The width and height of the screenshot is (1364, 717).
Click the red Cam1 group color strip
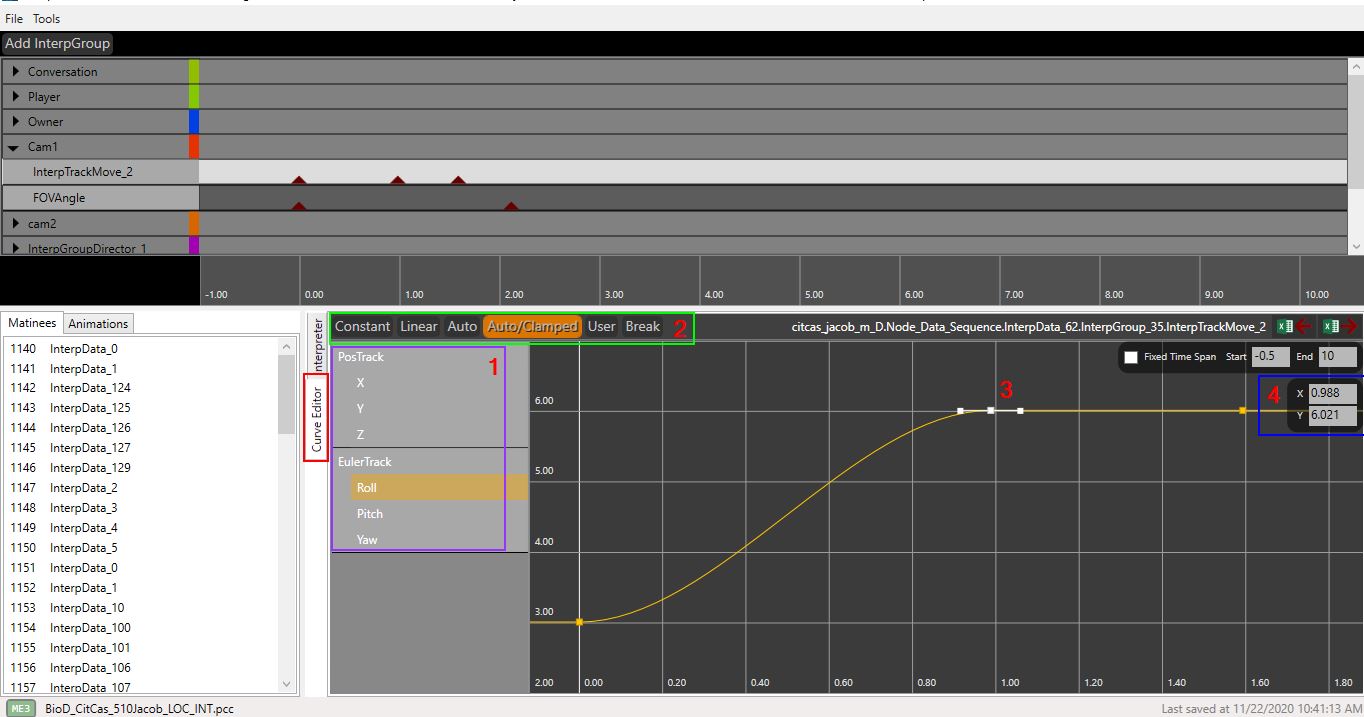point(194,147)
